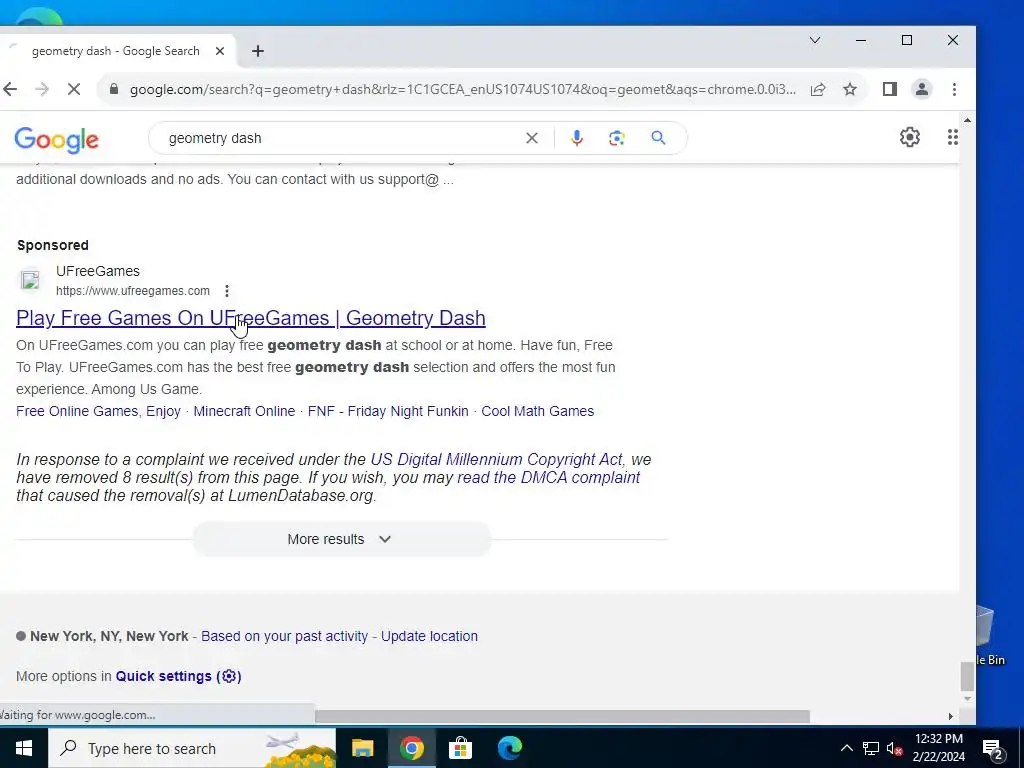
Task: Bookmark this page with the star icon
Action: pos(850,89)
